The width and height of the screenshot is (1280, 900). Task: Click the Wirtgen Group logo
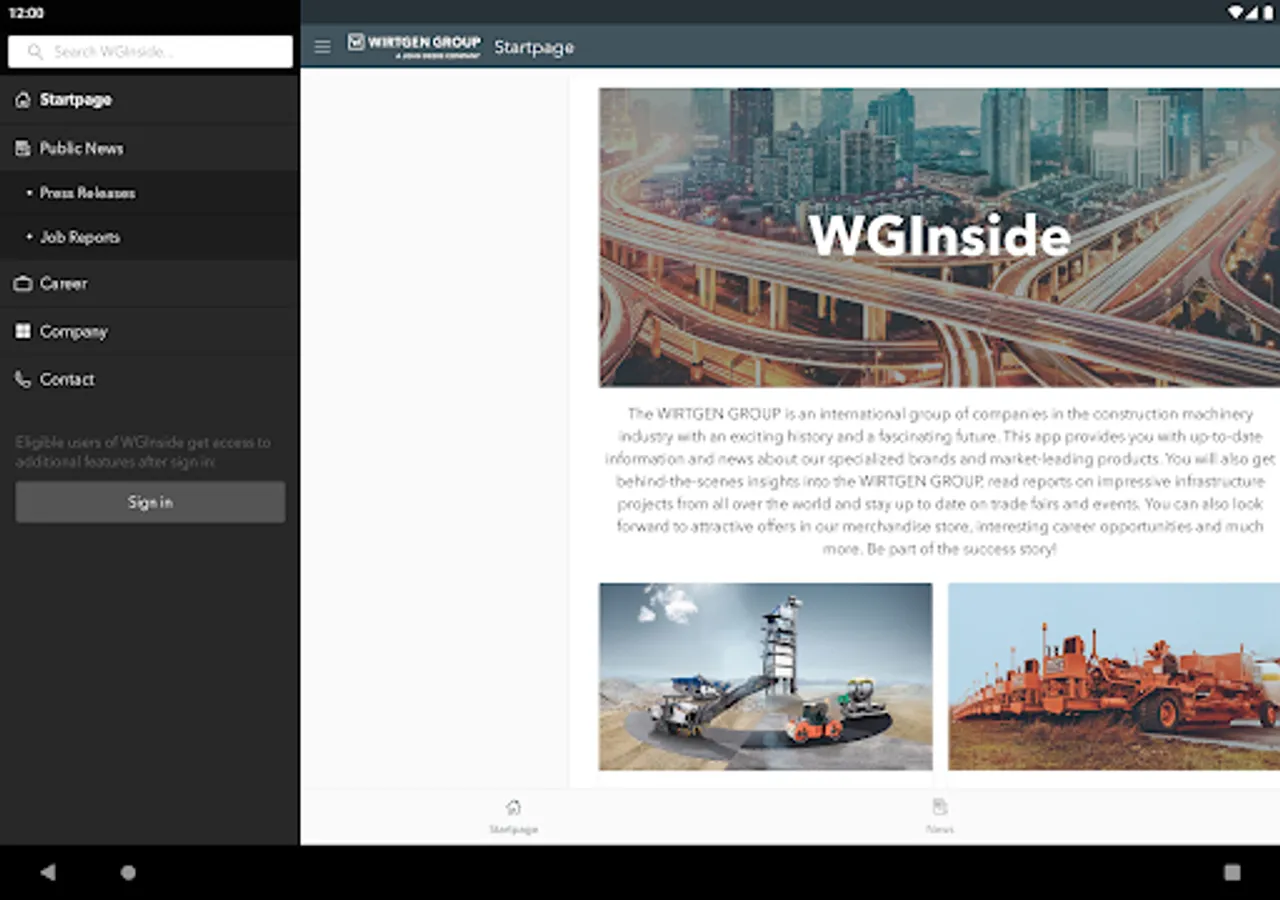pos(414,46)
